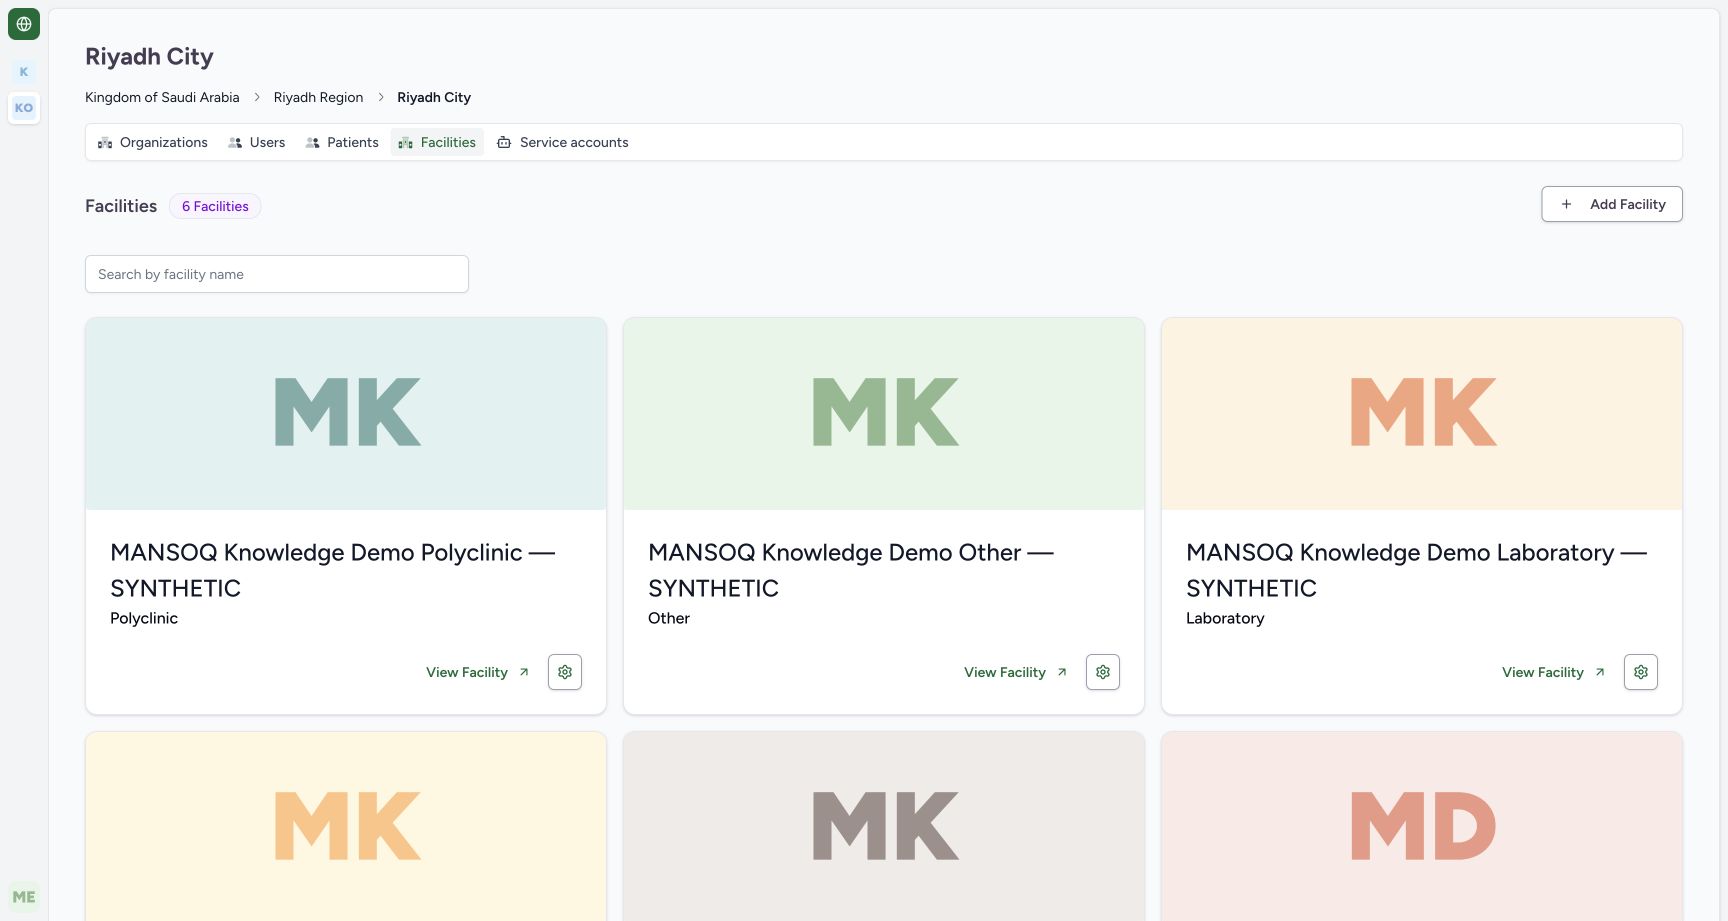1728x921 pixels.
Task: Click the Service accounts robot icon
Action: point(504,143)
